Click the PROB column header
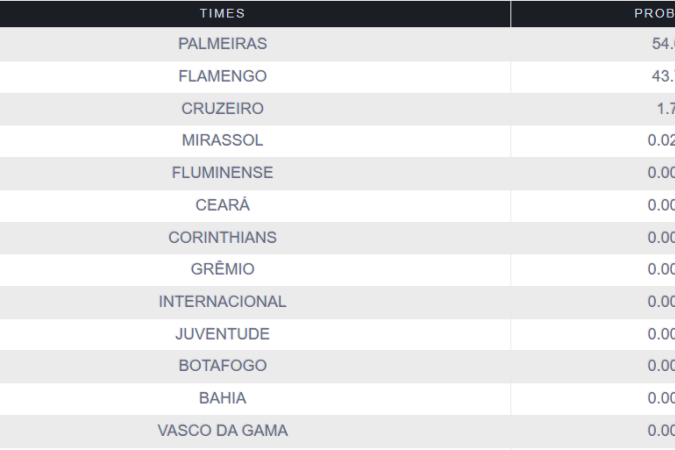Screen dimensions: 675x450 pyautogui.click(x=654, y=13)
